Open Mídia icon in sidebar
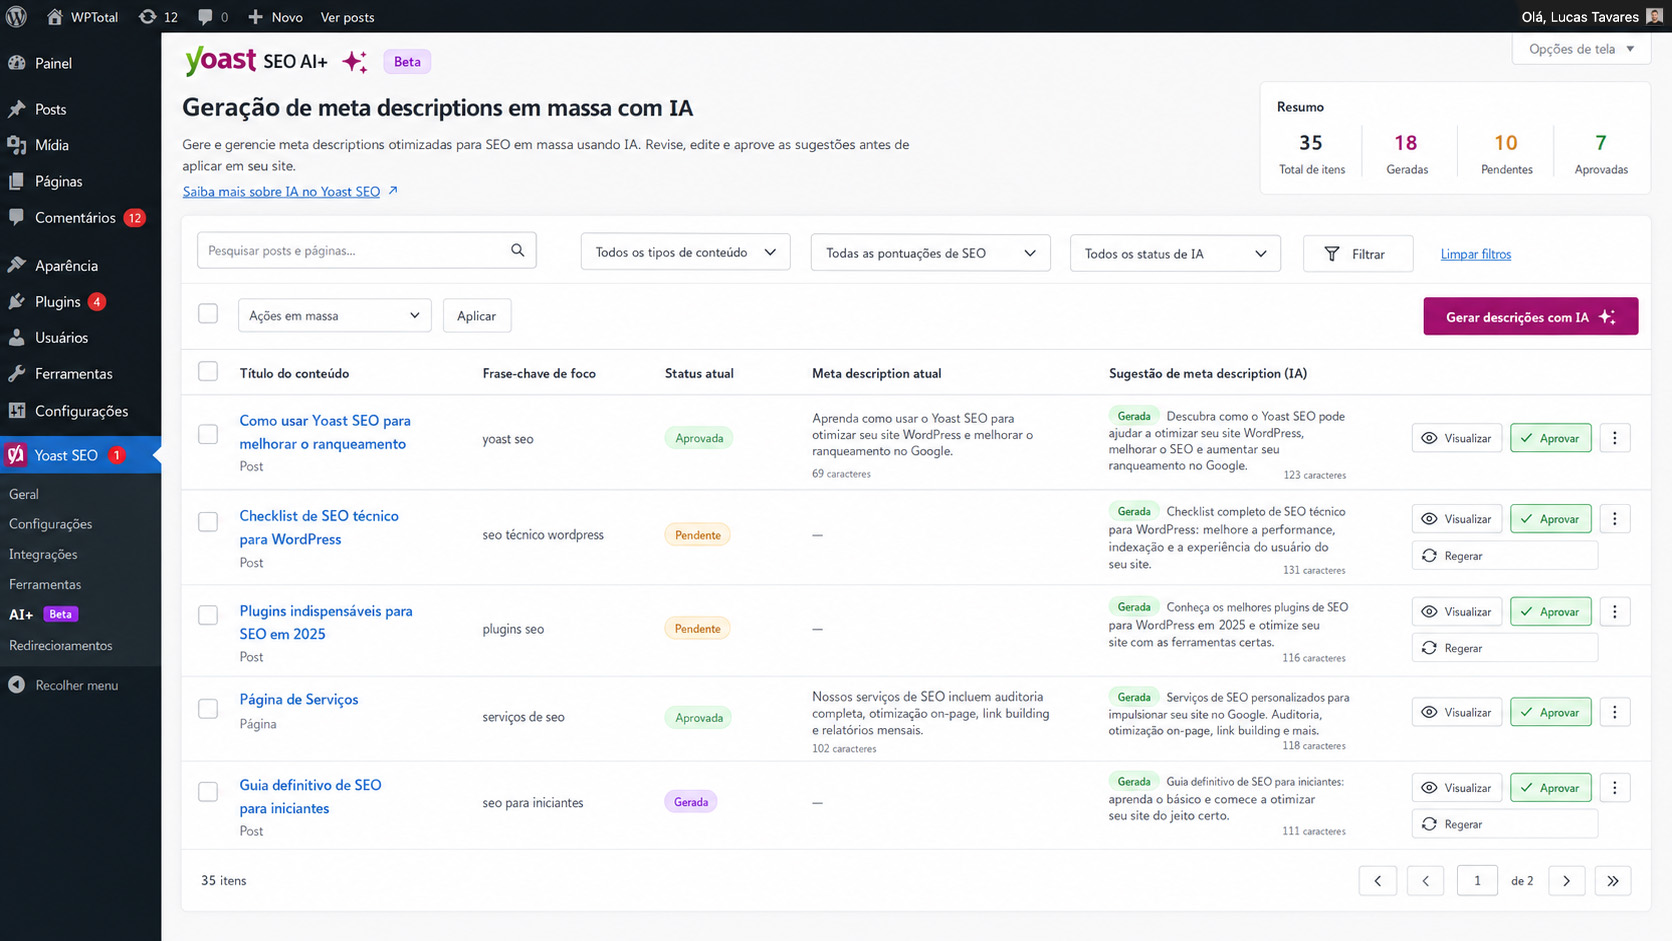 17,145
